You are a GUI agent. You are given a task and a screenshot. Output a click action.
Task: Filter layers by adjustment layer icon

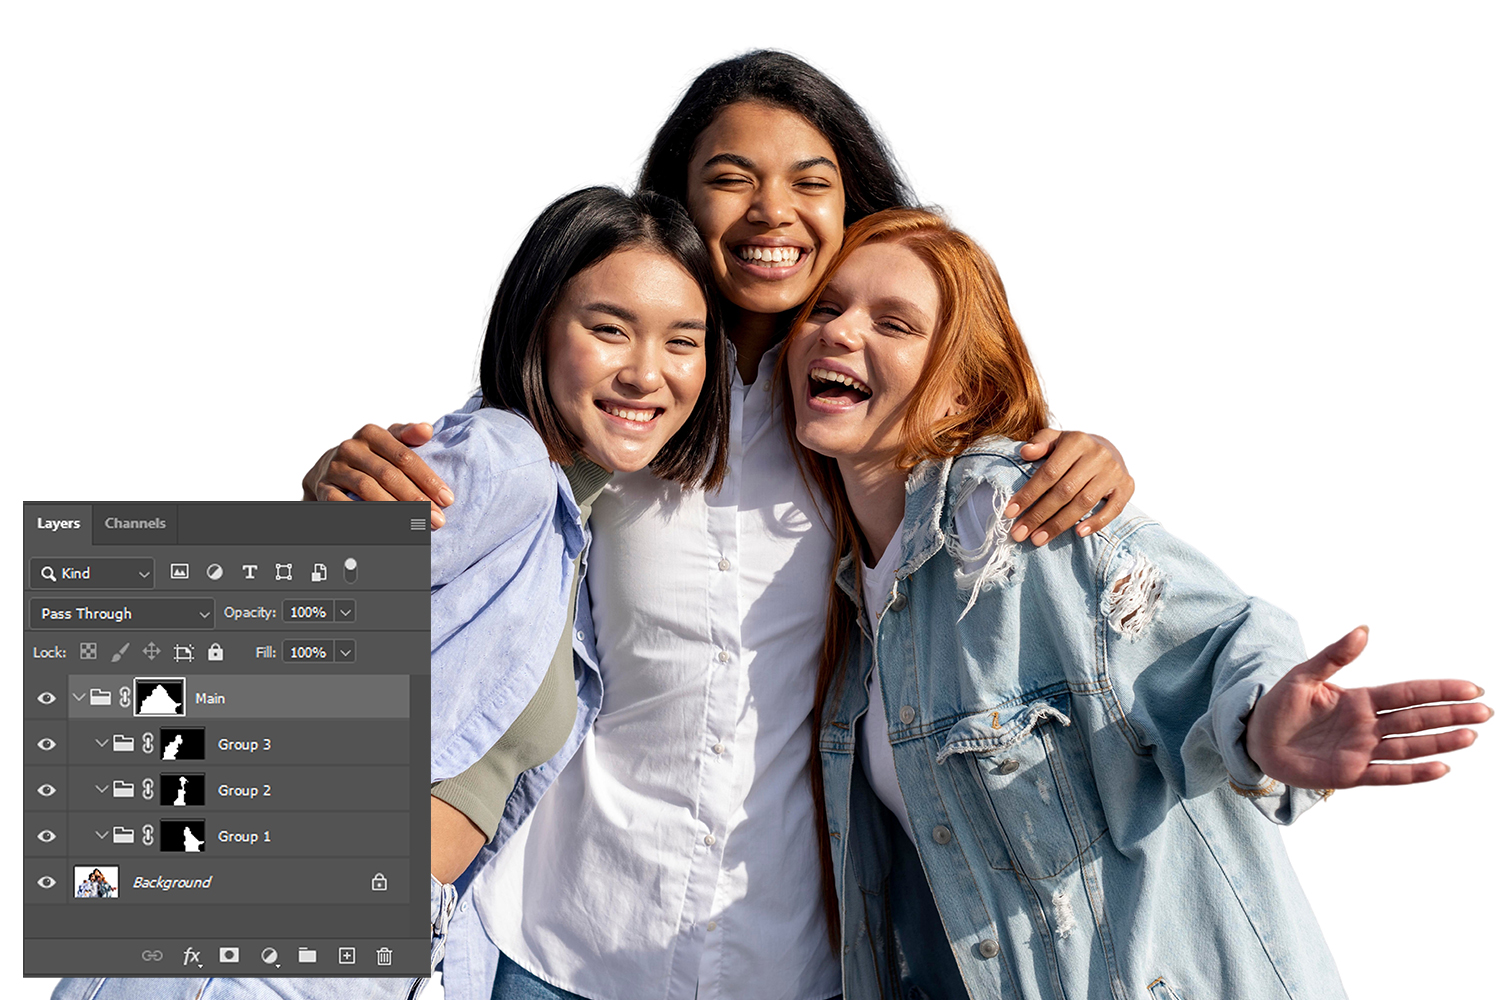214,572
